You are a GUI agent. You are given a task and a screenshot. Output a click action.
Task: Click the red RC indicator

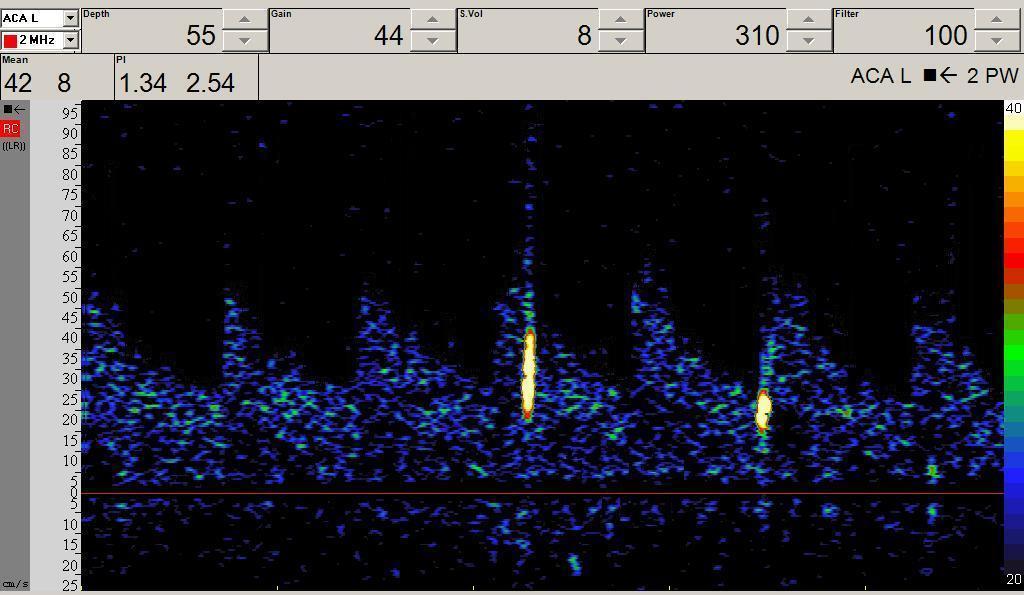(11, 129)
